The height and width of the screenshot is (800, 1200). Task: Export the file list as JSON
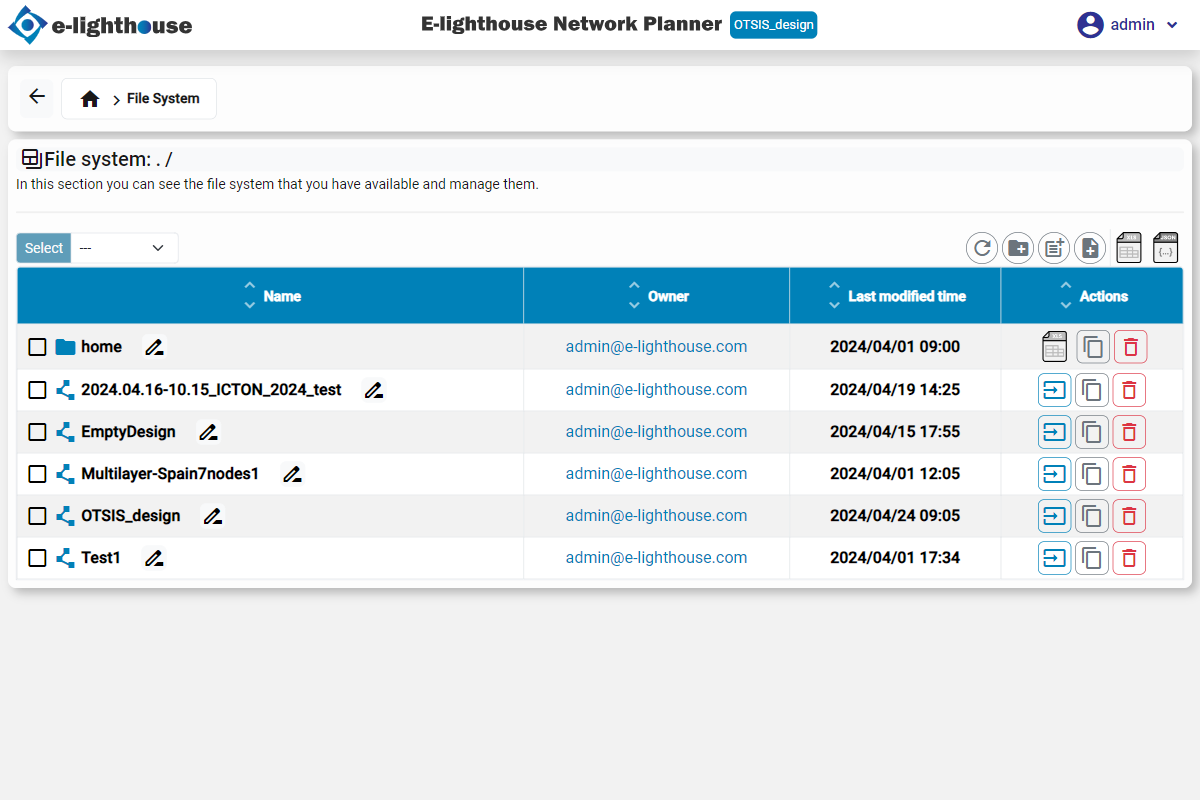pos(1165,247)
